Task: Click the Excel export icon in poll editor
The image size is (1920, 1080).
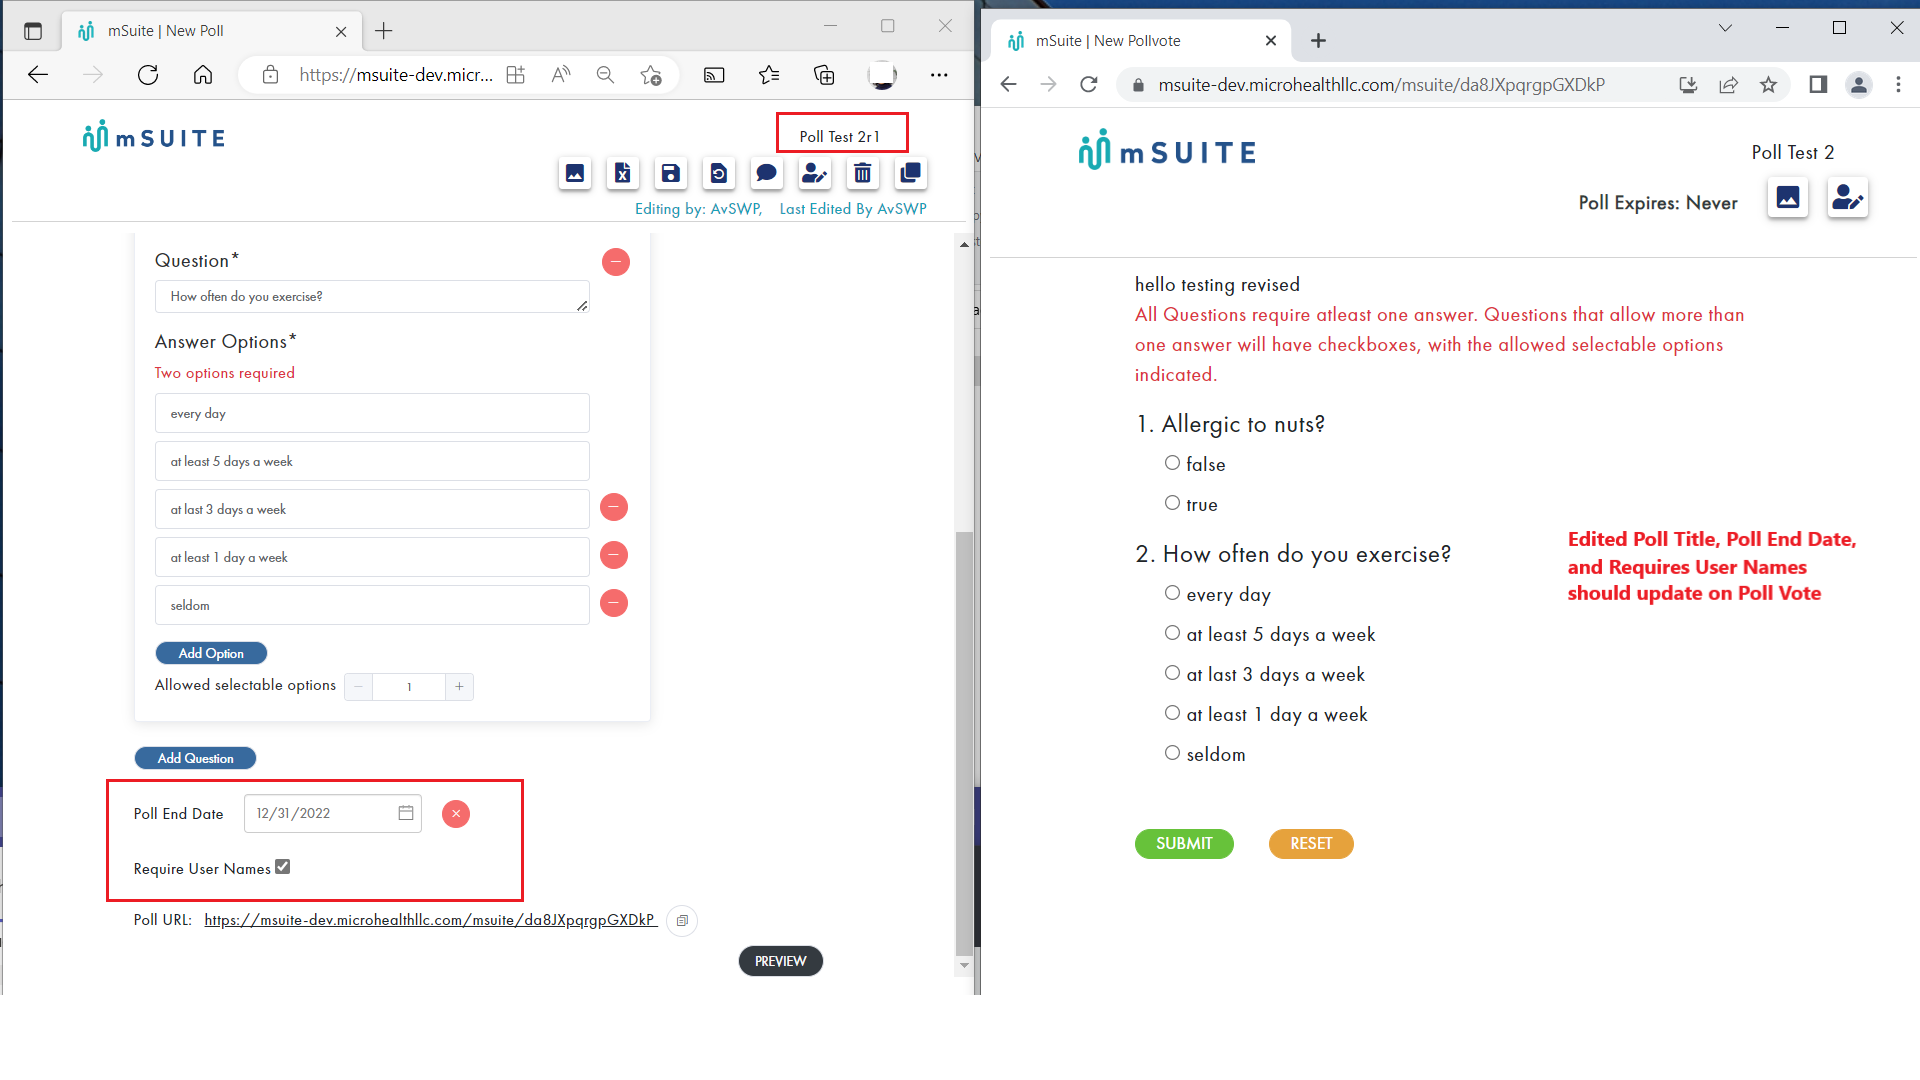Action: [622, 173]
